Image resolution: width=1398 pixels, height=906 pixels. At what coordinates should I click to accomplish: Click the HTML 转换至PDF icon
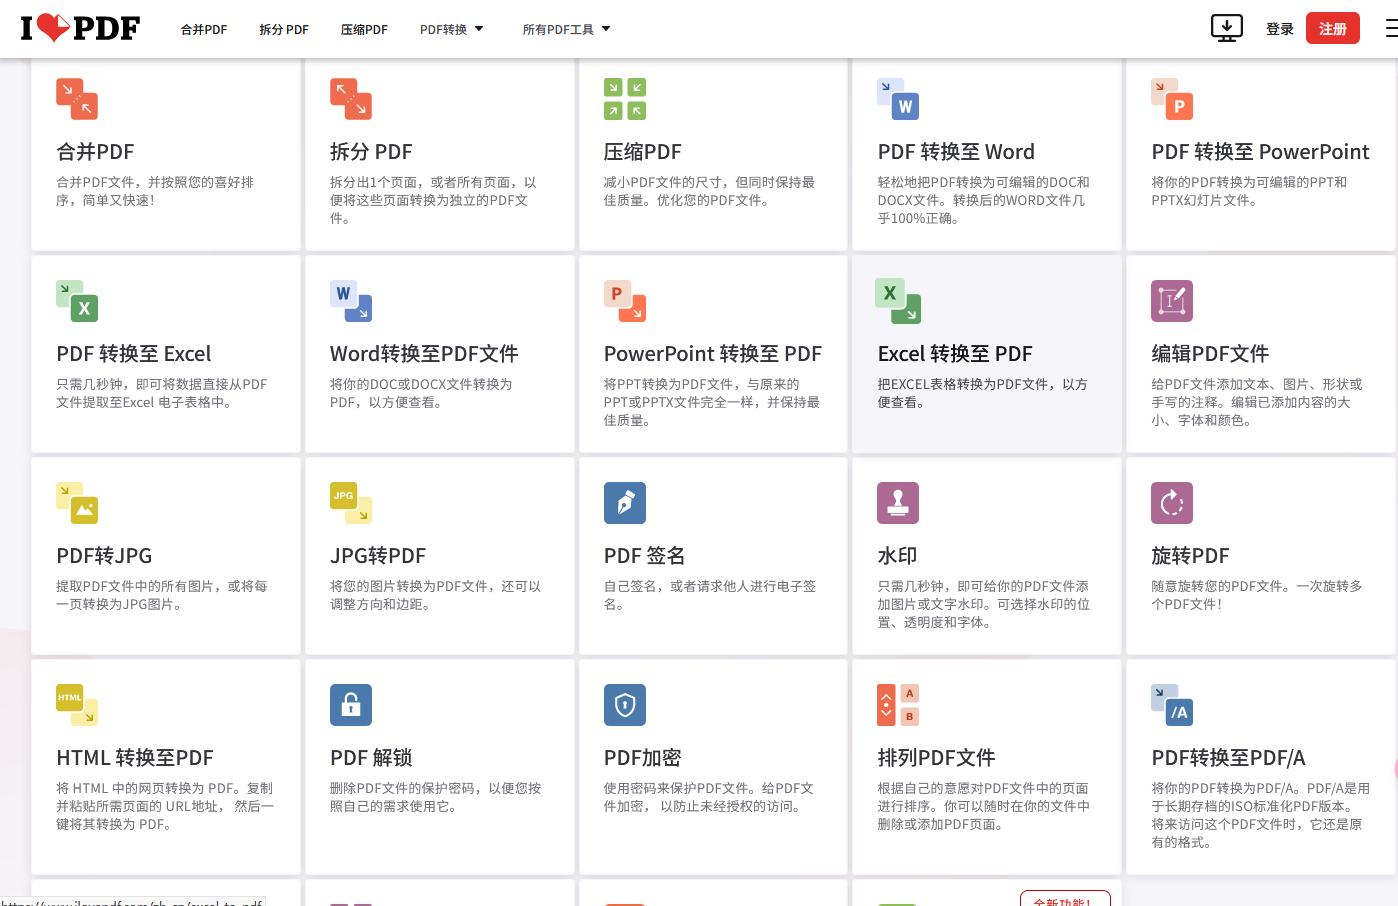point(77,705)
